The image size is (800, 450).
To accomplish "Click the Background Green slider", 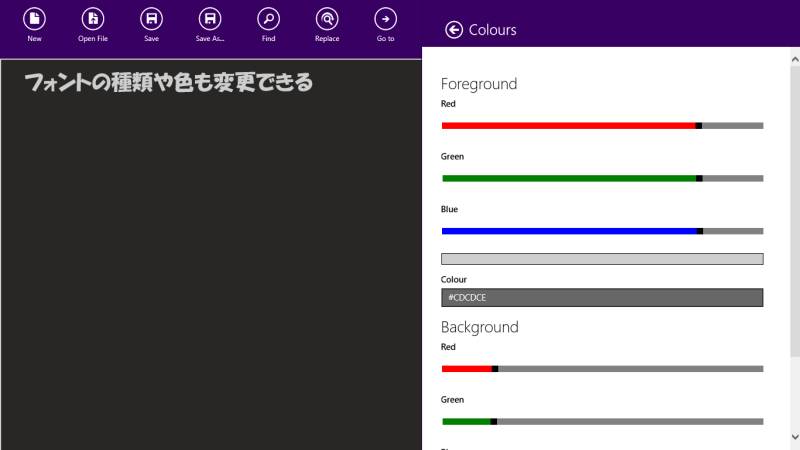I will (602, 421).
